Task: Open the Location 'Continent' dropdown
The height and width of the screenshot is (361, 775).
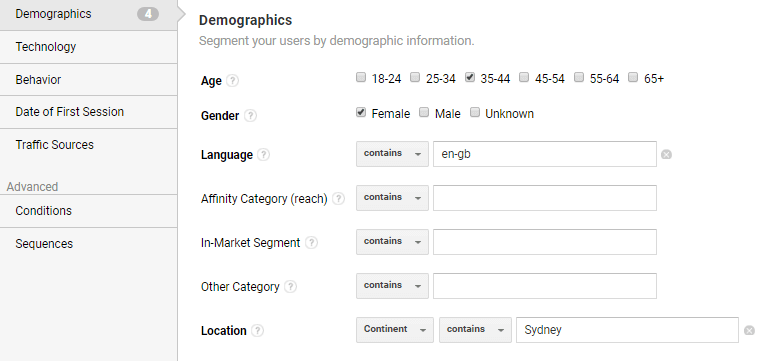Action: coord(395,330)
